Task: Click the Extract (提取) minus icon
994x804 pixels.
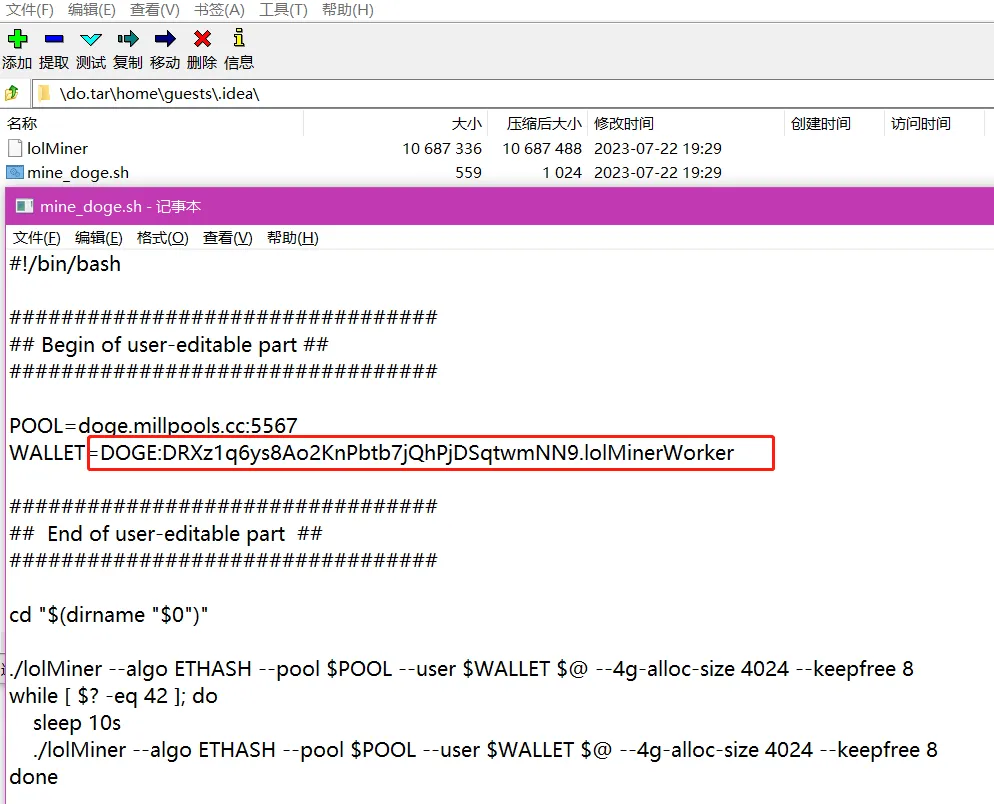Action: pos(54,40)
